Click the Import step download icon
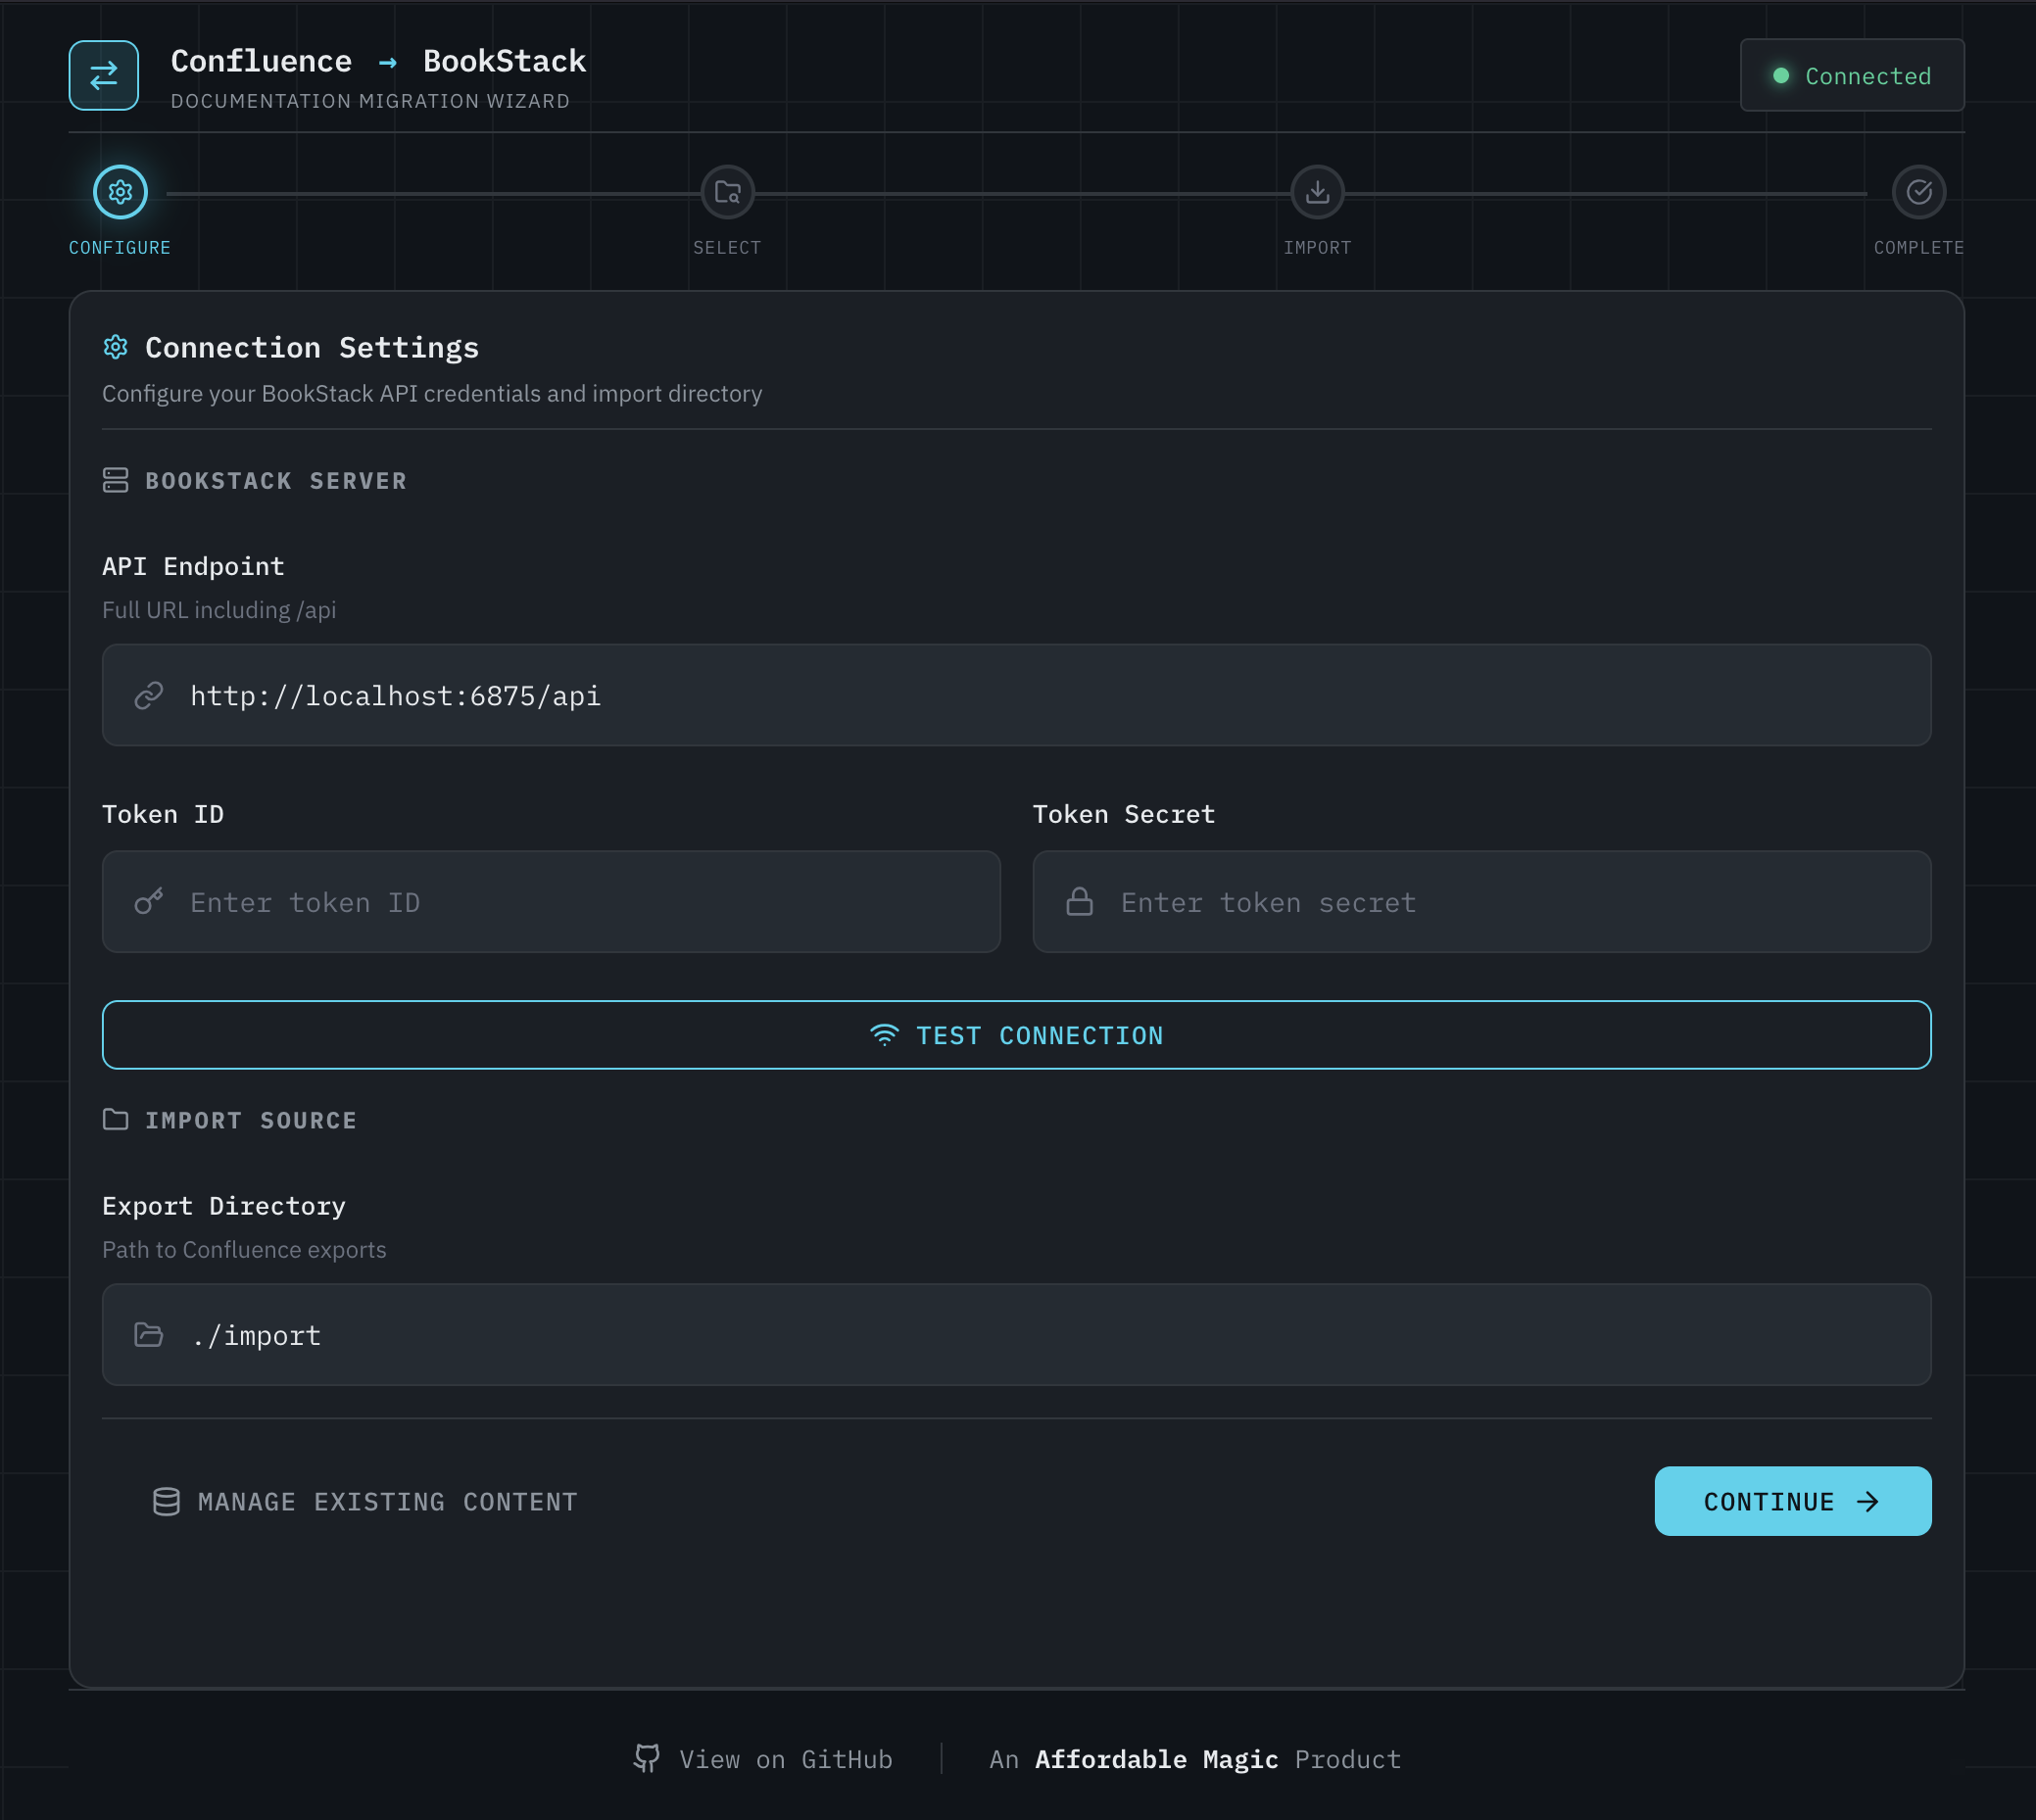This screenshot has height=1820, width=2036. pyautogui.click(x=1318, y=194)
